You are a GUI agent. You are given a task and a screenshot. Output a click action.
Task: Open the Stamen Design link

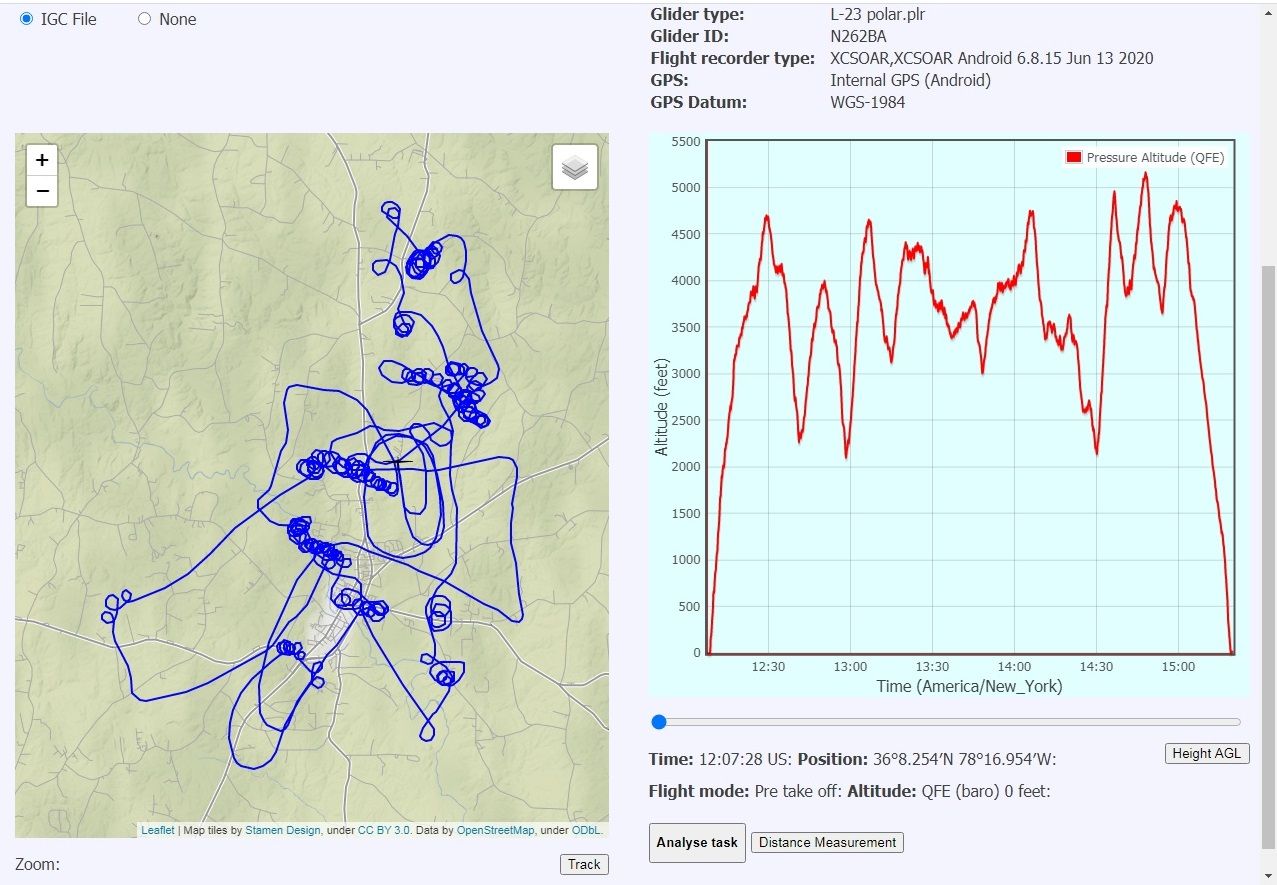[283, 830]
